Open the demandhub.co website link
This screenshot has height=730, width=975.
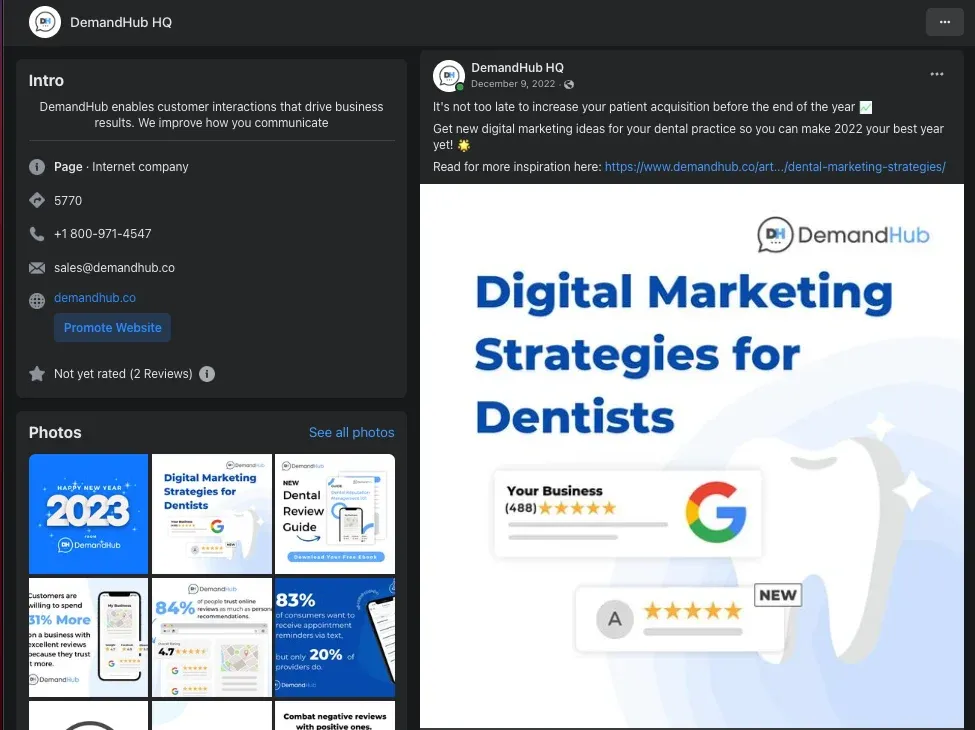pyautogui.click(x=95, y=298)
